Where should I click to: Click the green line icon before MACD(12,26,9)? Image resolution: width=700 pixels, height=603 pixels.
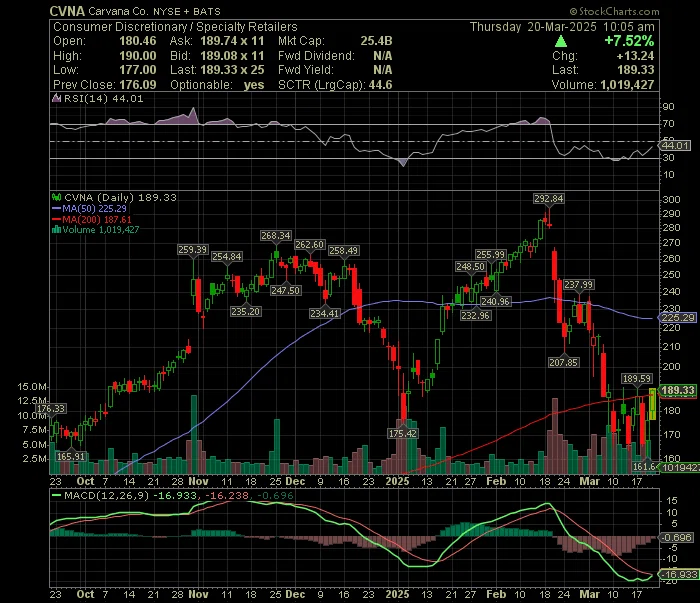(x=56, y=495)
